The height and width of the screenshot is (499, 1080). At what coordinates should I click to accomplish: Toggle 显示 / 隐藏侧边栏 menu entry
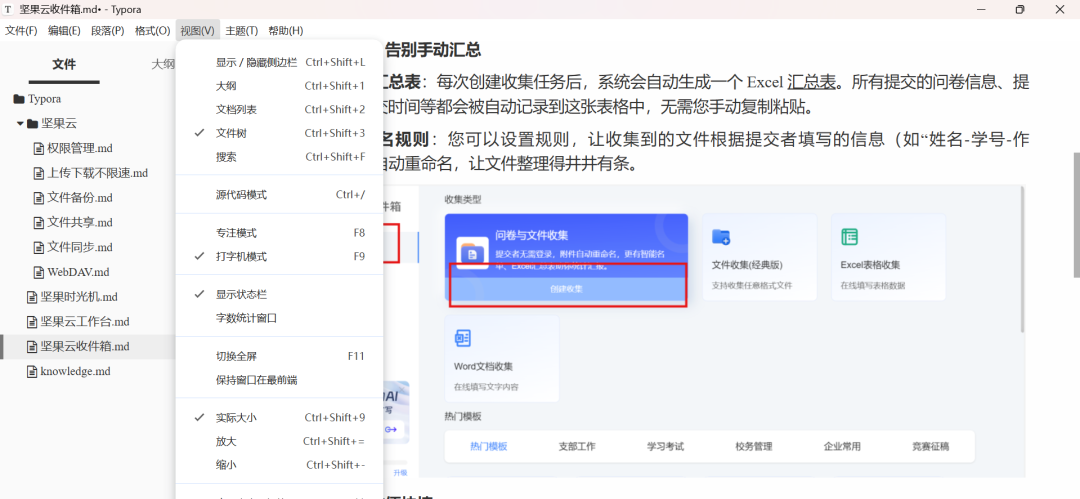coord(280,63)
